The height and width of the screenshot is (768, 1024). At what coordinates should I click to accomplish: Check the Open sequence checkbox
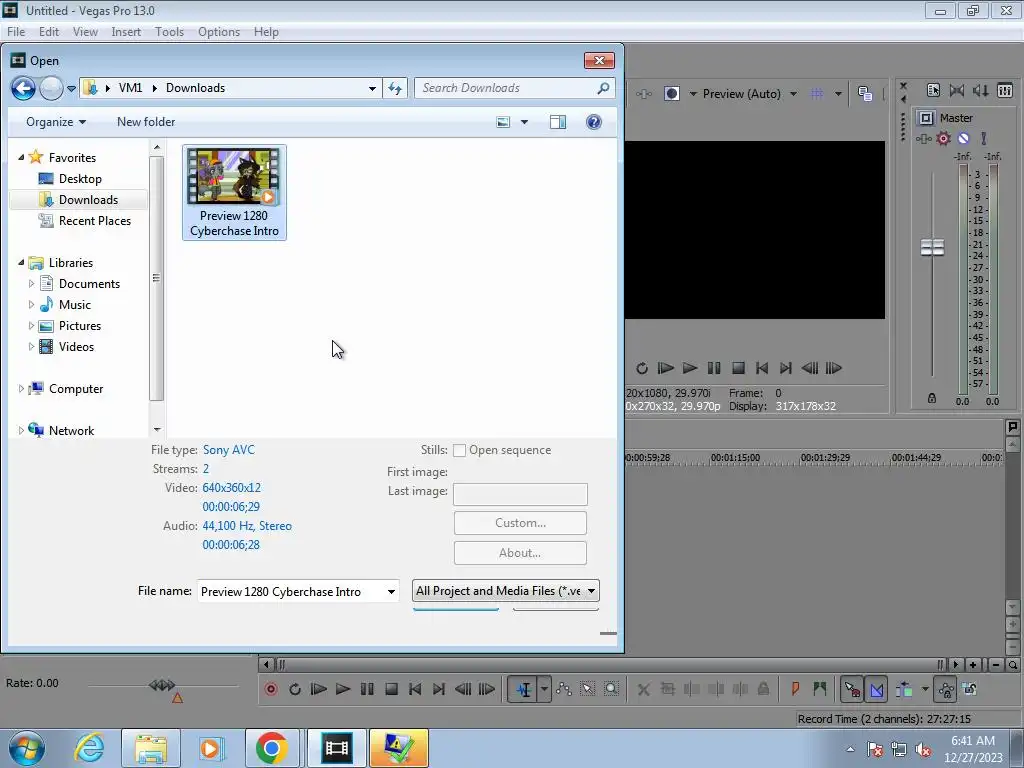pyautogui.click(x=460, y=450)
